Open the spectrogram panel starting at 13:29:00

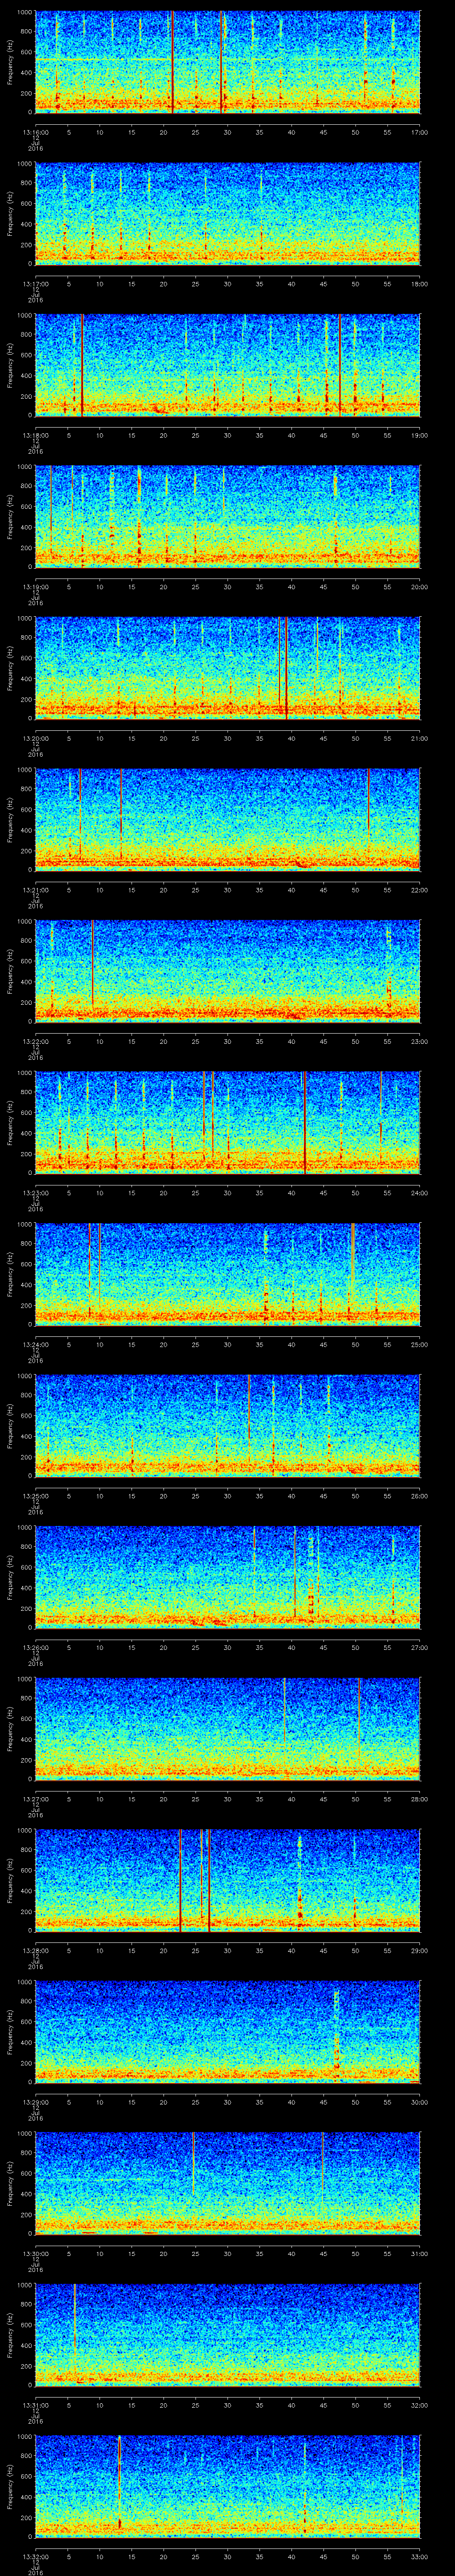point(228,2032)
